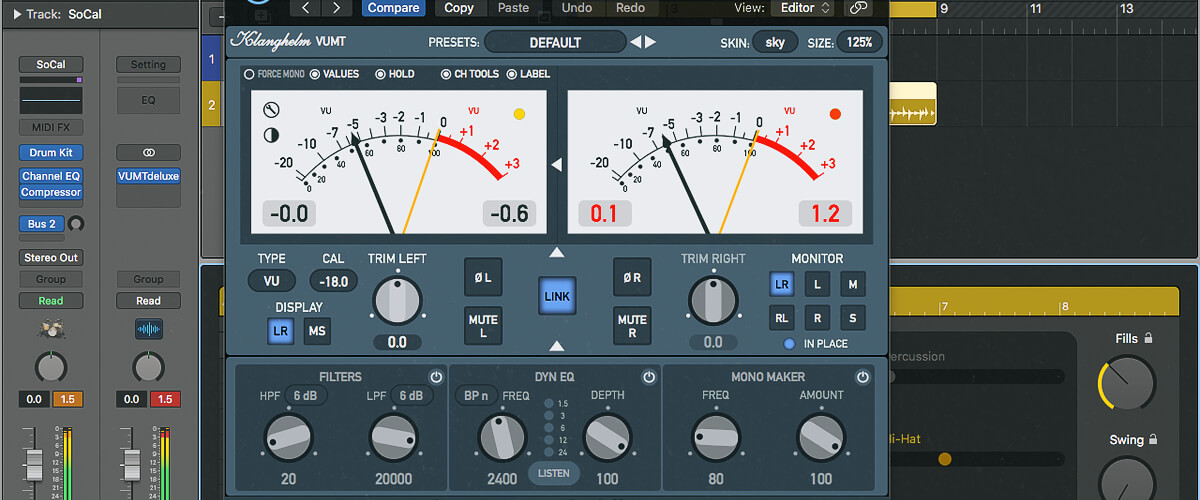Open the meter TYPE selector showing VU
This screenshot has width=1200, height=500.
click(x=272, y=281)
